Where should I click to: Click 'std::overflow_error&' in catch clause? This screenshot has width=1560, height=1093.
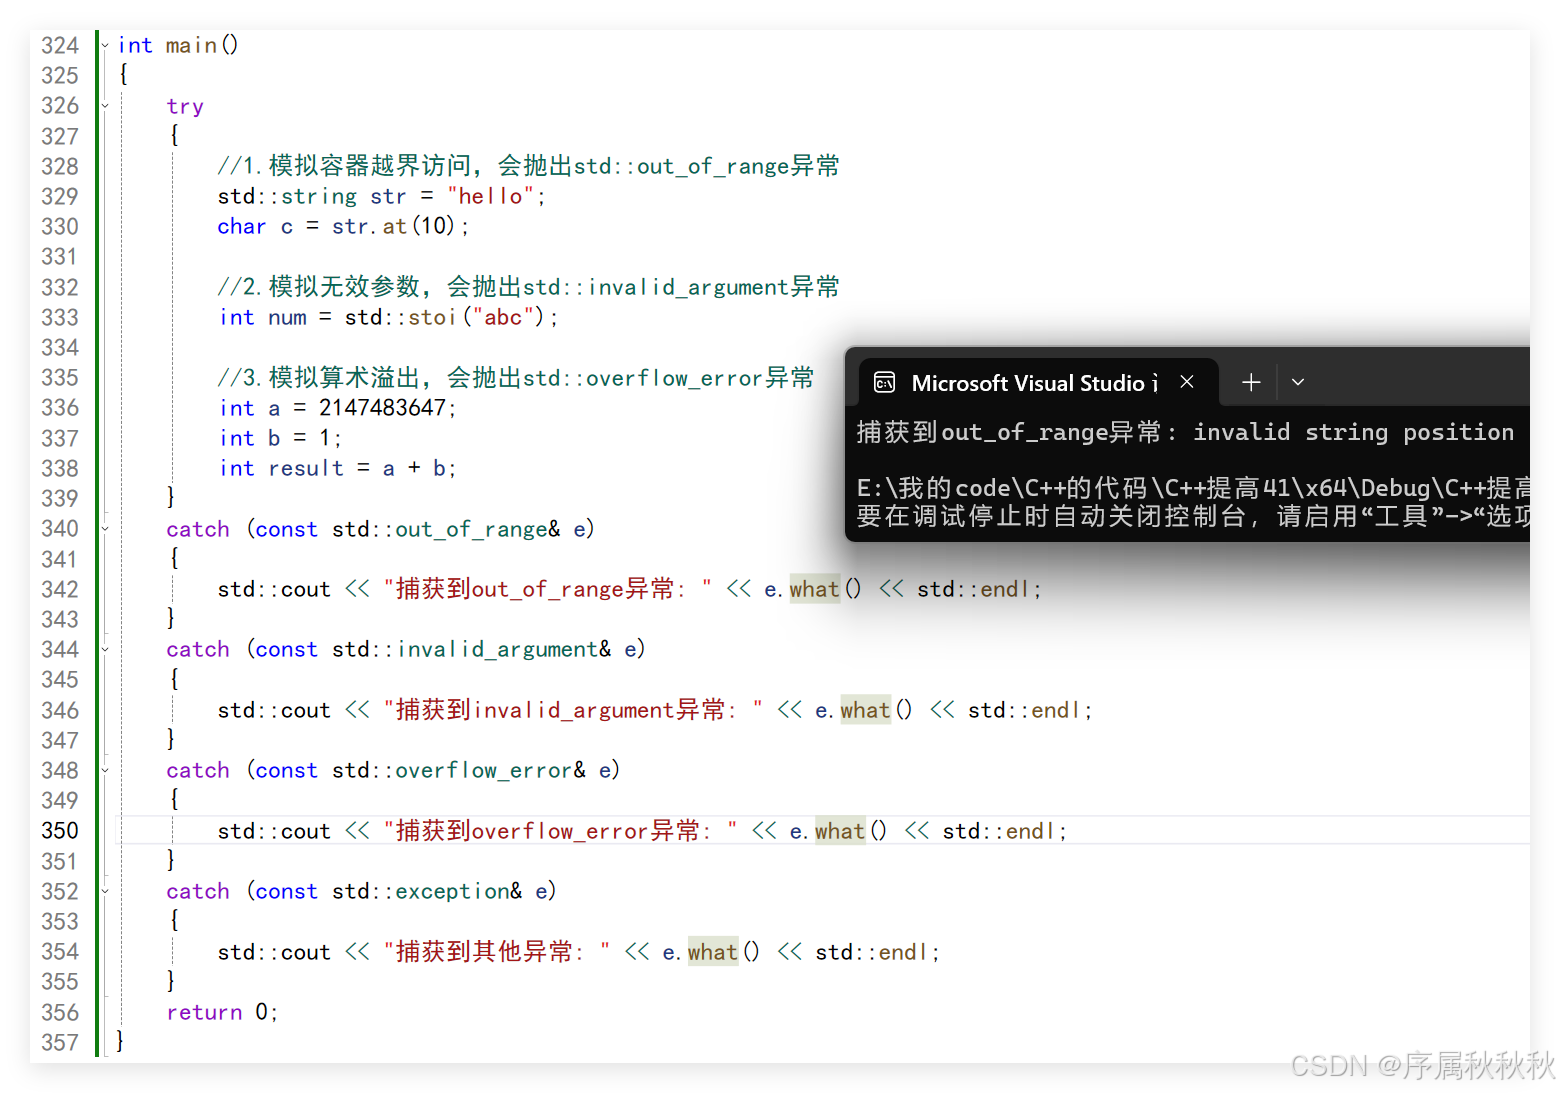[x=459, y=771]
